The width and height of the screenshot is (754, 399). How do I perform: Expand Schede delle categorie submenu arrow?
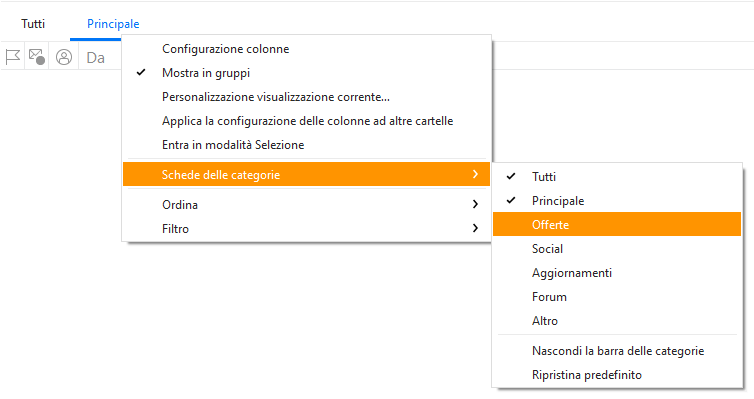point(475,174)
